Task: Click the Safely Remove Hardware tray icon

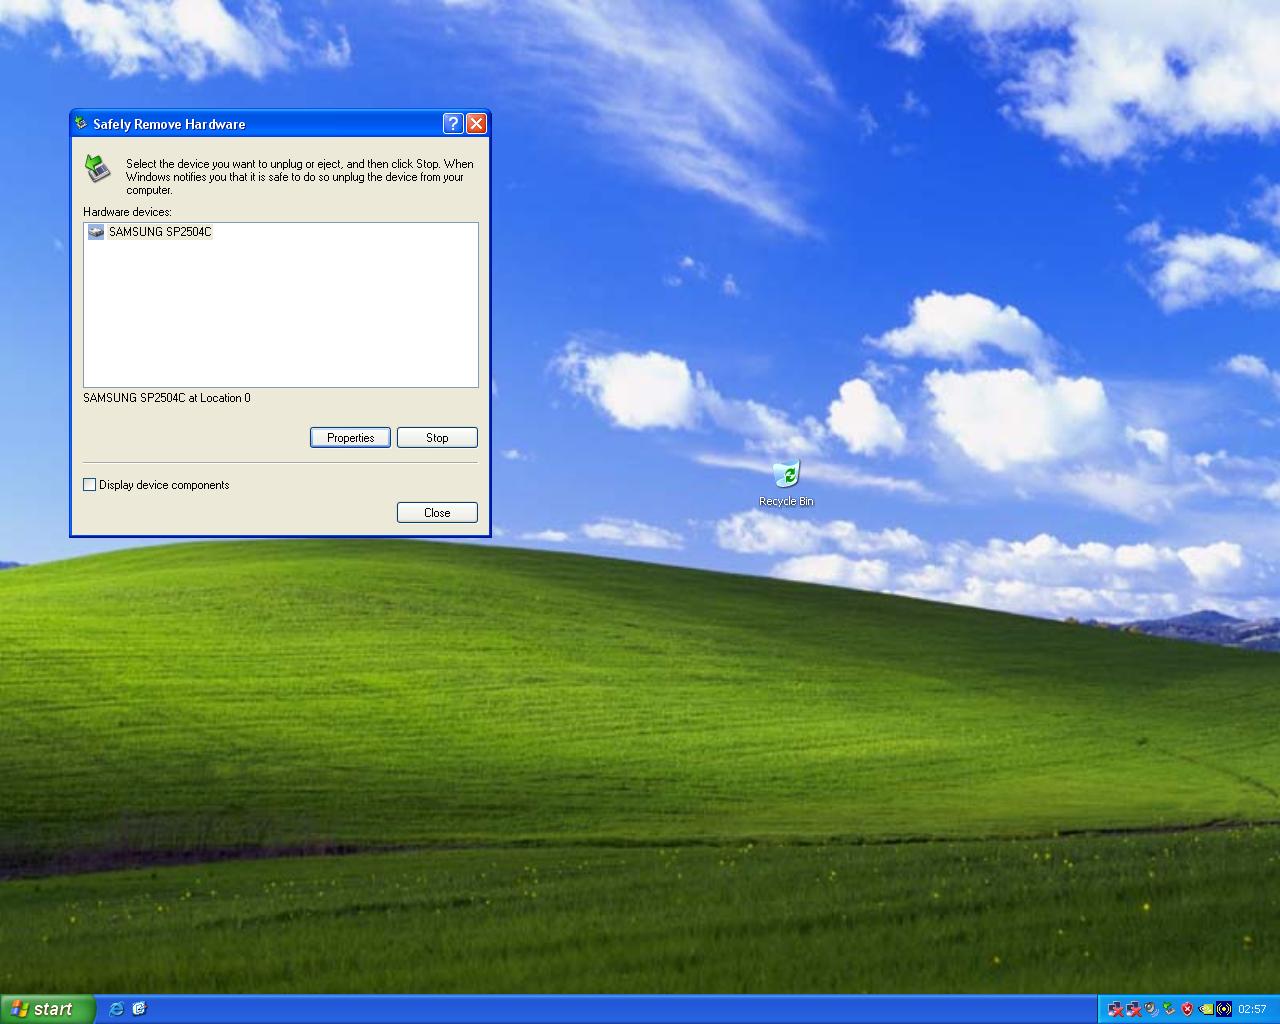Action: [1169, 1009]
